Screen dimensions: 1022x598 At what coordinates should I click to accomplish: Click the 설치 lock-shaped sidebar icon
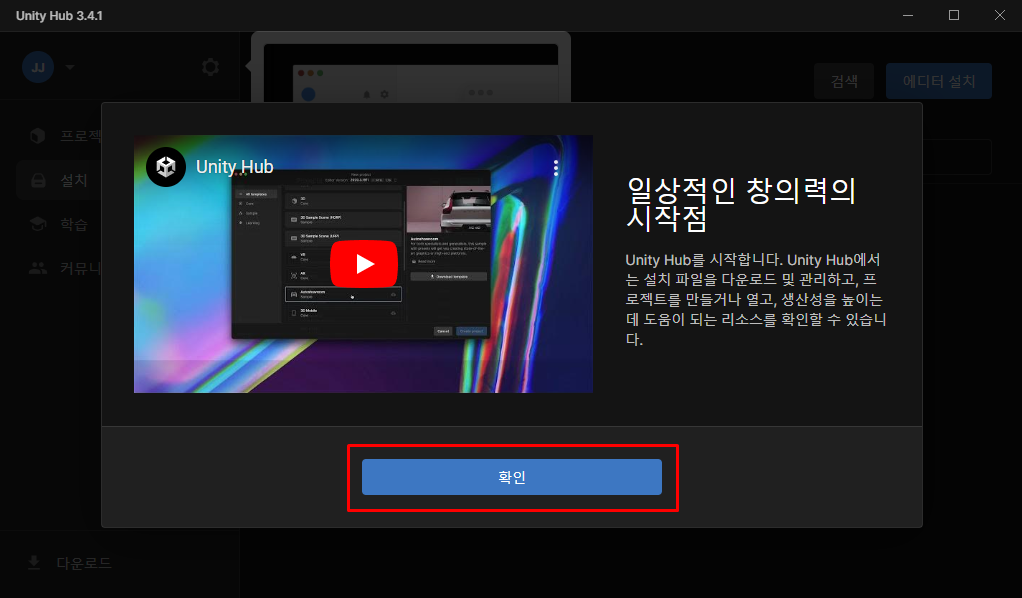(38, 180)
